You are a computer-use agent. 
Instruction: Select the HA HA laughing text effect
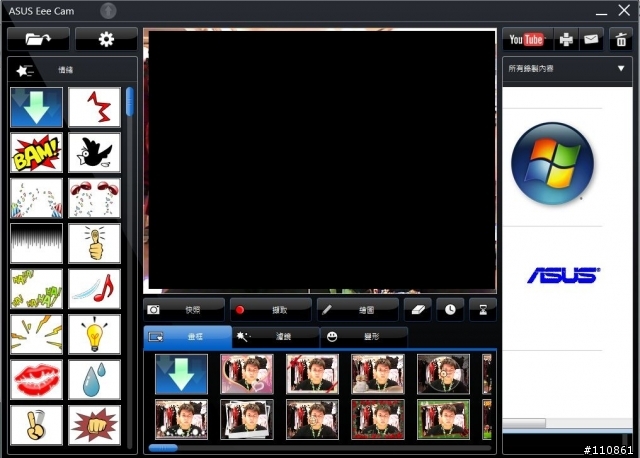(36, 289)
